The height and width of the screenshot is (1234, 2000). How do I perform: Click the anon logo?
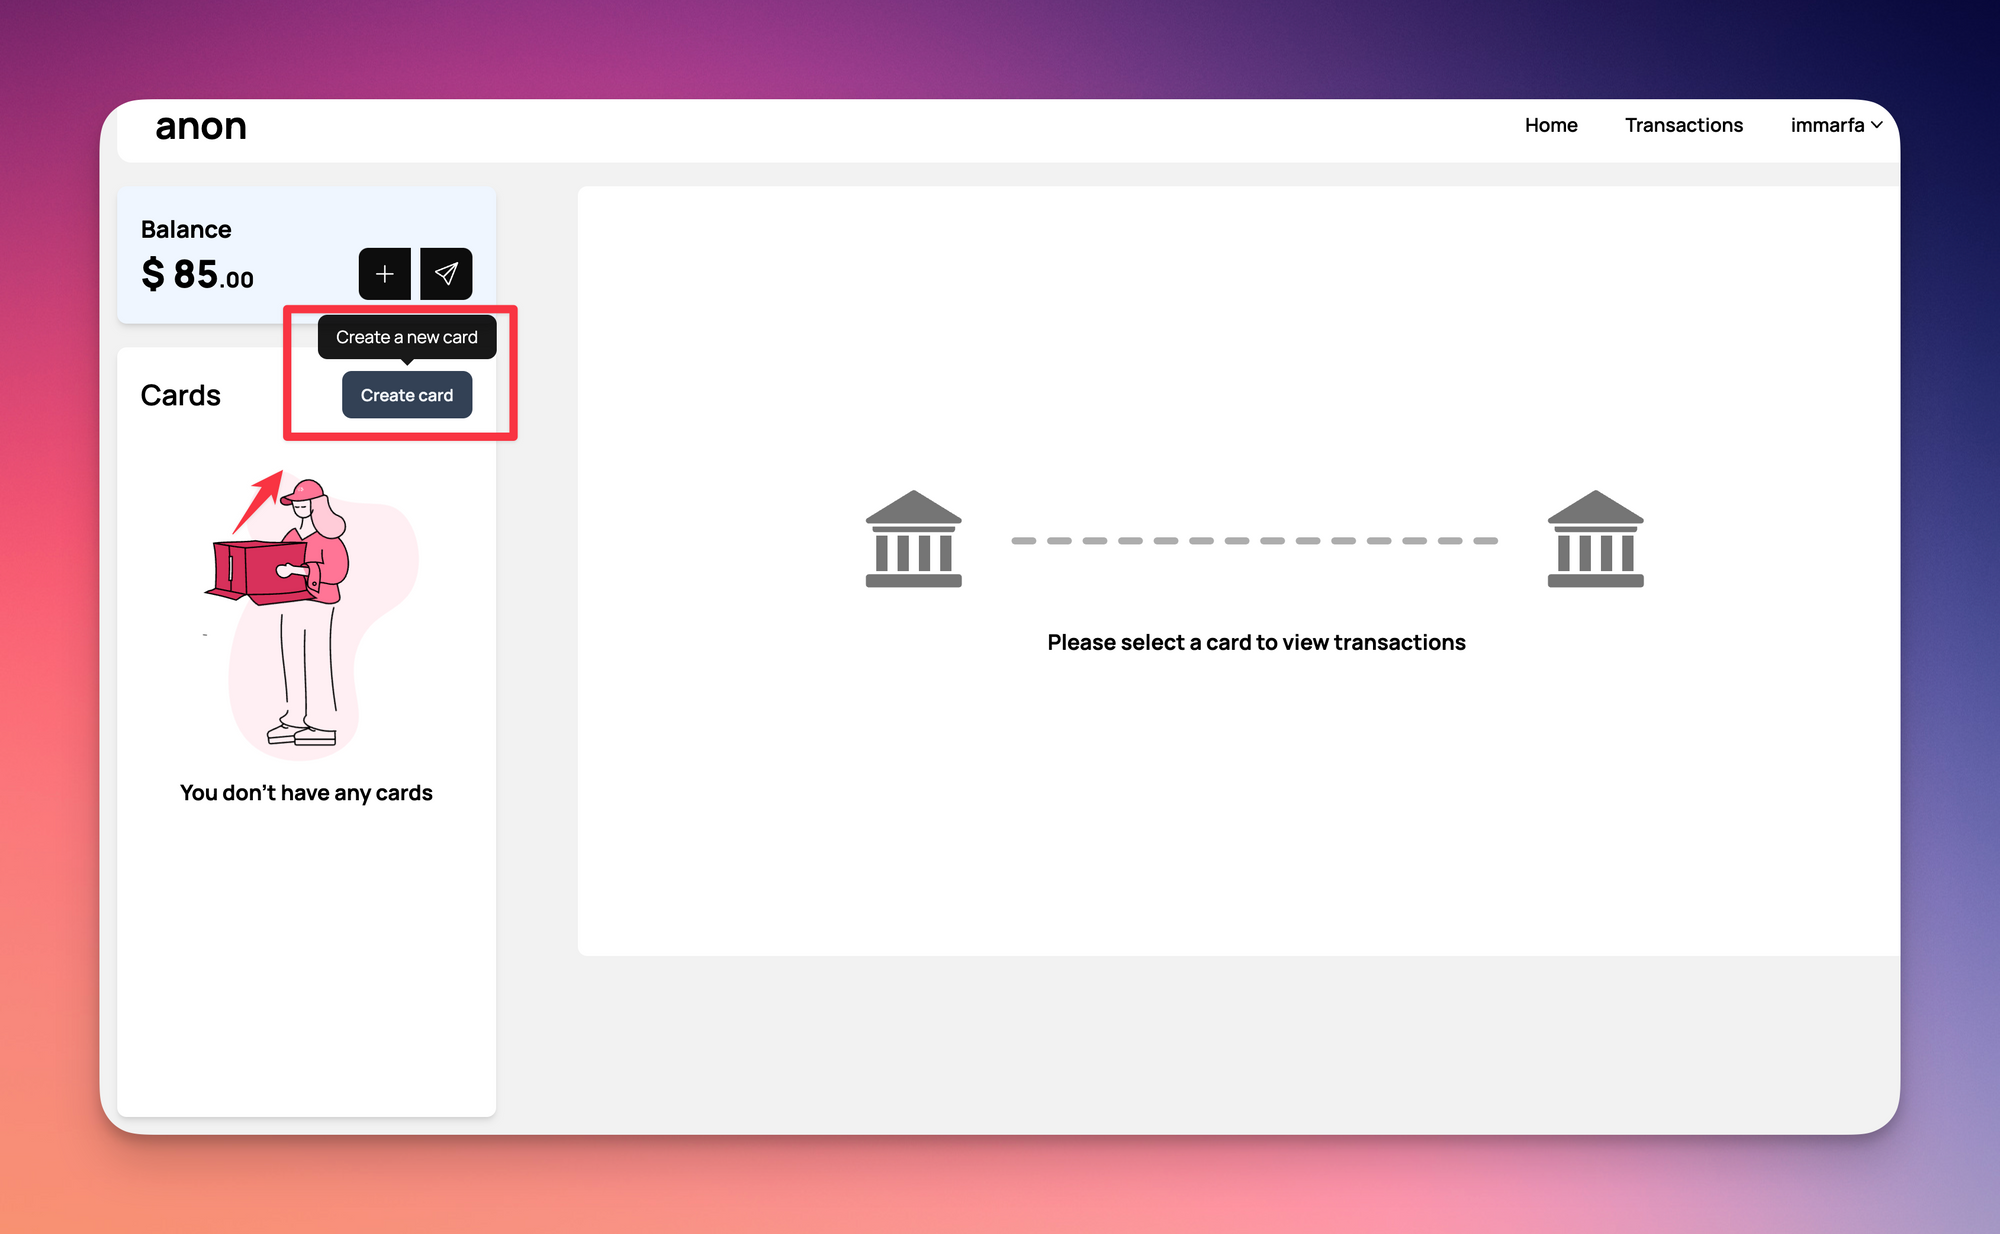point(201,127)
